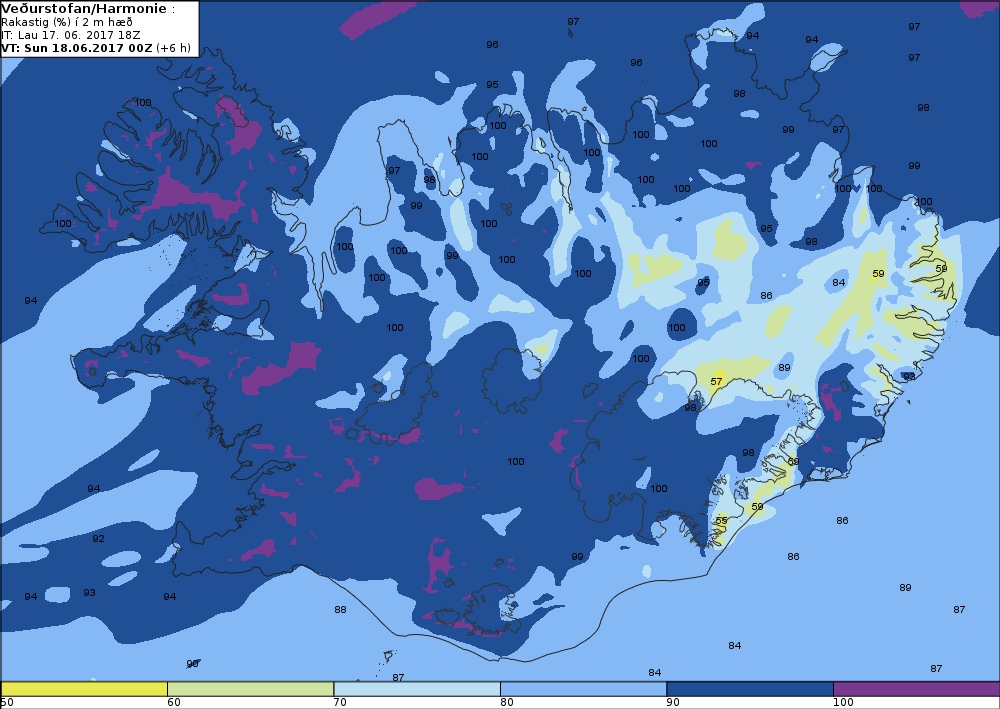This screenshot has width=1000, height=709.
Task: Select the subtitle Rakastig (%) í 2 m hæð
Action: pyautogui.click(x=67, y=22)
